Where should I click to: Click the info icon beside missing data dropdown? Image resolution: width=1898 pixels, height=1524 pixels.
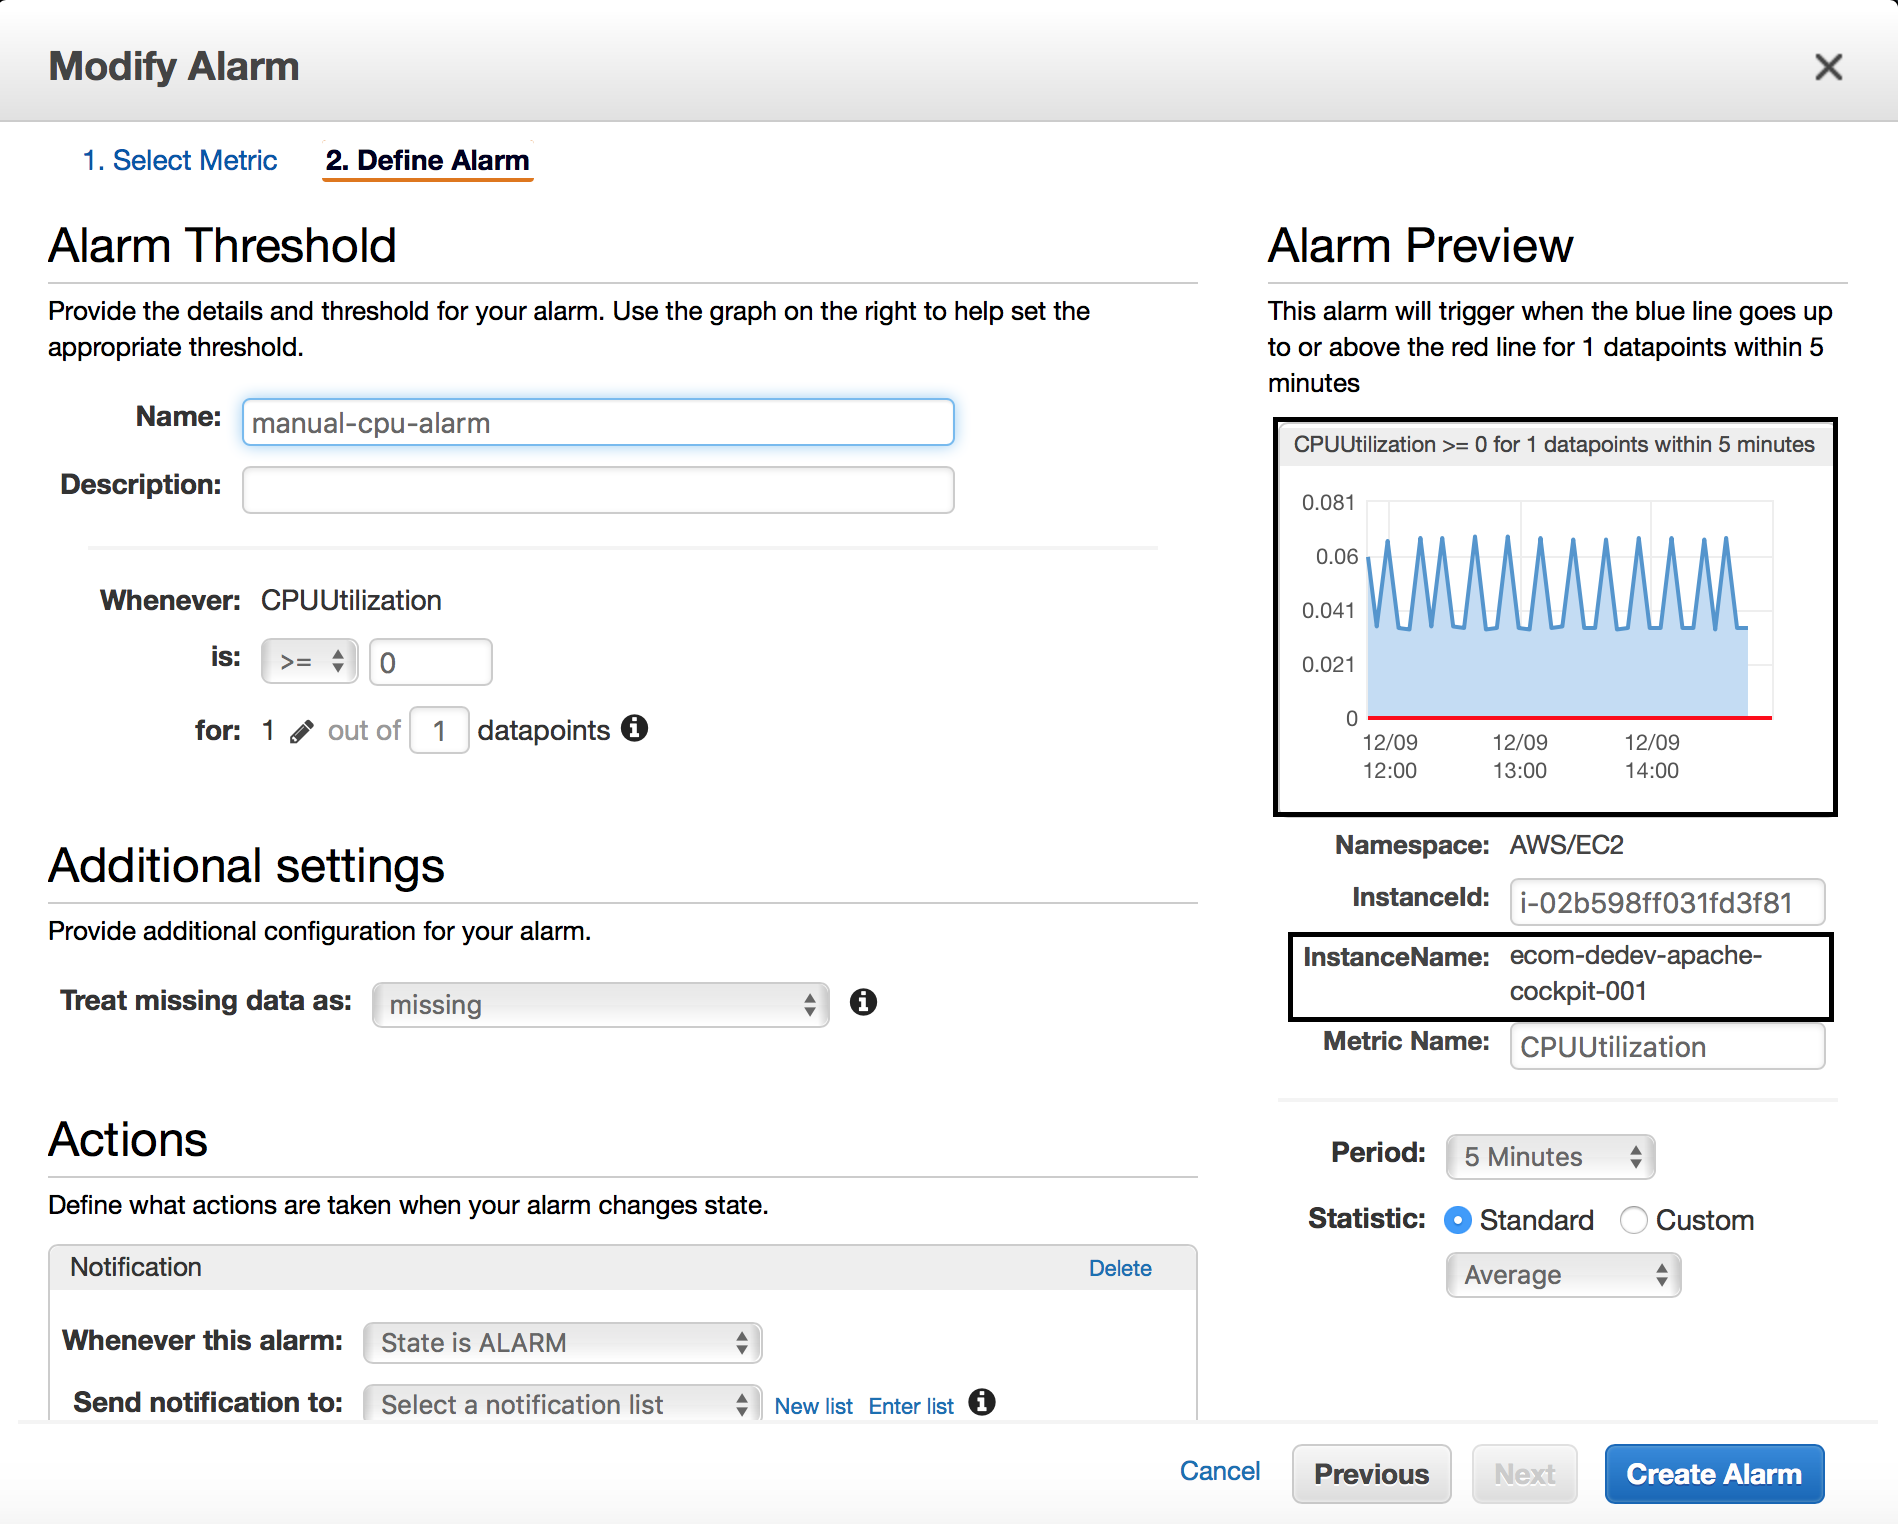863,1002
